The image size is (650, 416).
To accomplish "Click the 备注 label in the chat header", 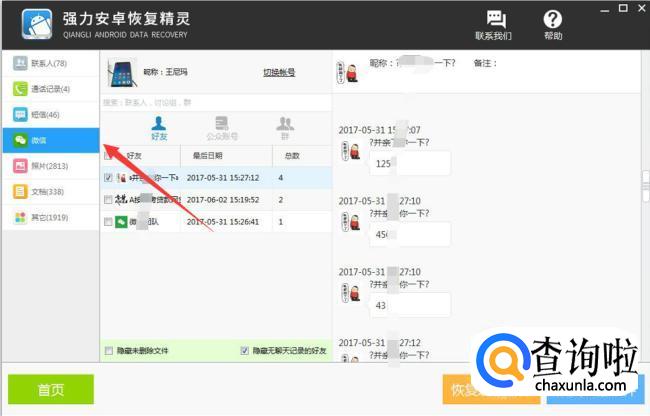I will tap(485, 63).
